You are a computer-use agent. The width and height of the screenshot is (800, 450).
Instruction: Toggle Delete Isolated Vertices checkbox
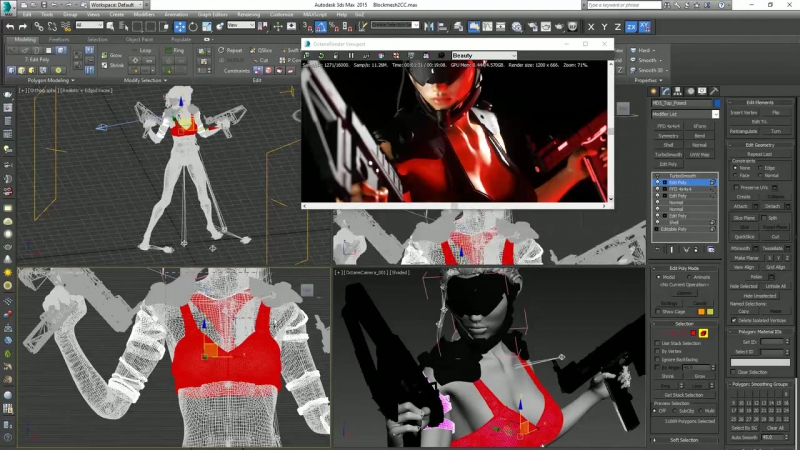coord(735,320)
